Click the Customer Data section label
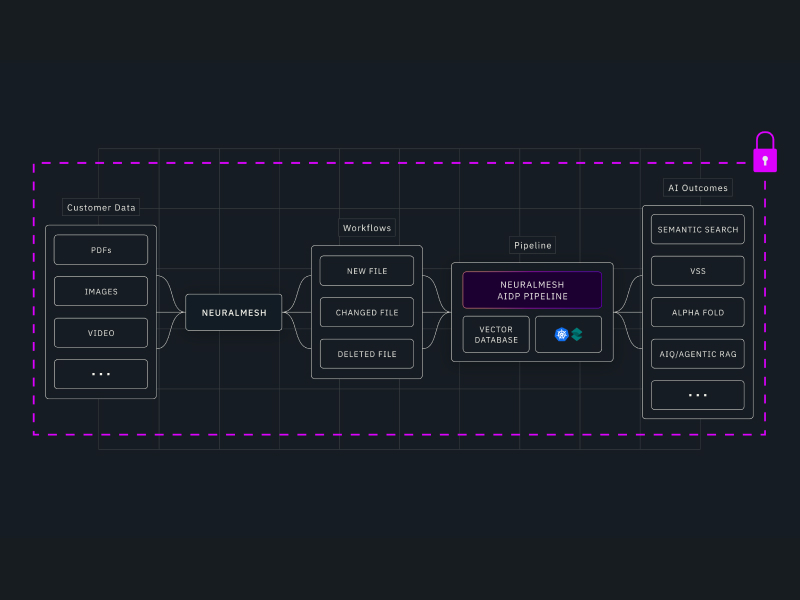 point(101,208)
